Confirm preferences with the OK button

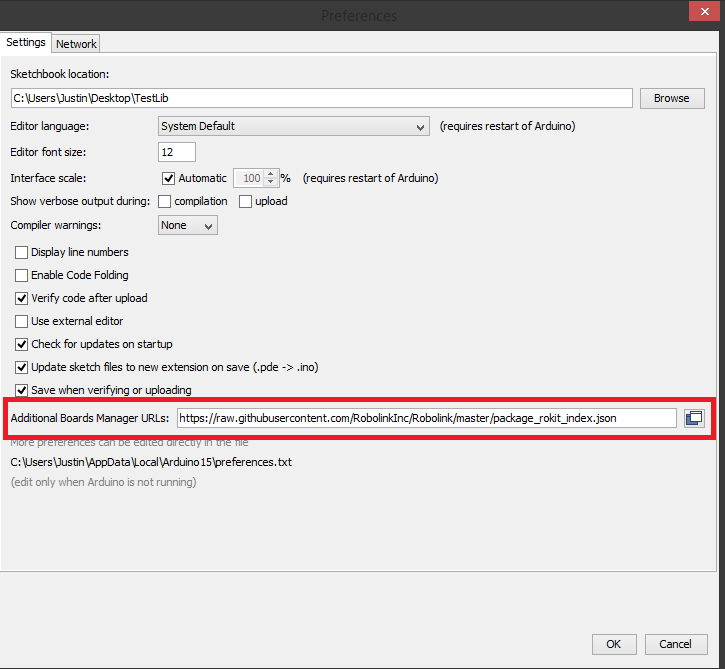pos(614,644)
